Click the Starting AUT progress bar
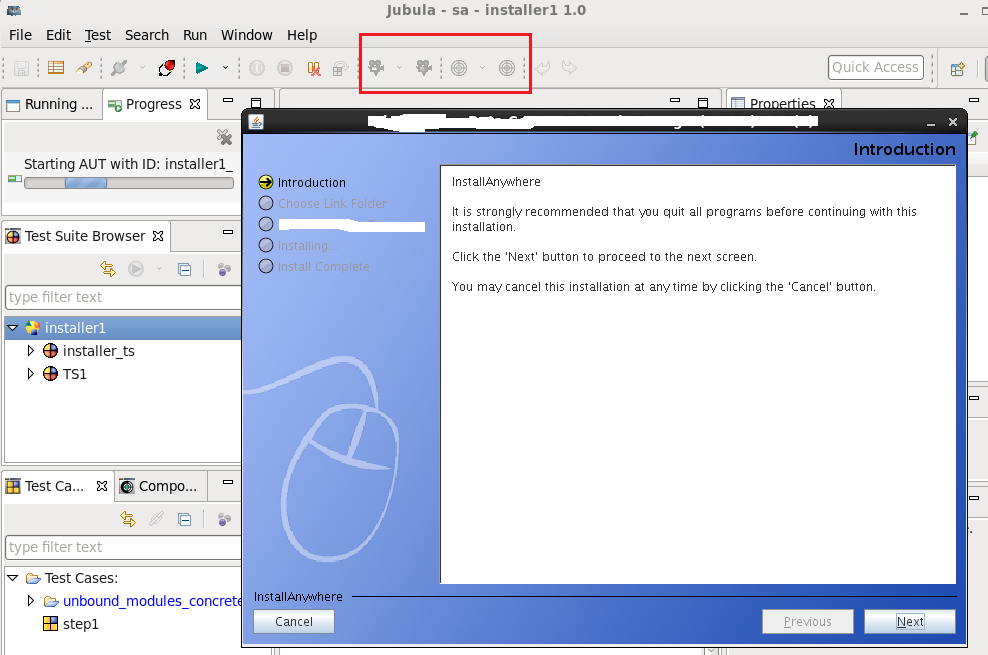988x655 pixels. pyautogui.click(x=129, y=183)
